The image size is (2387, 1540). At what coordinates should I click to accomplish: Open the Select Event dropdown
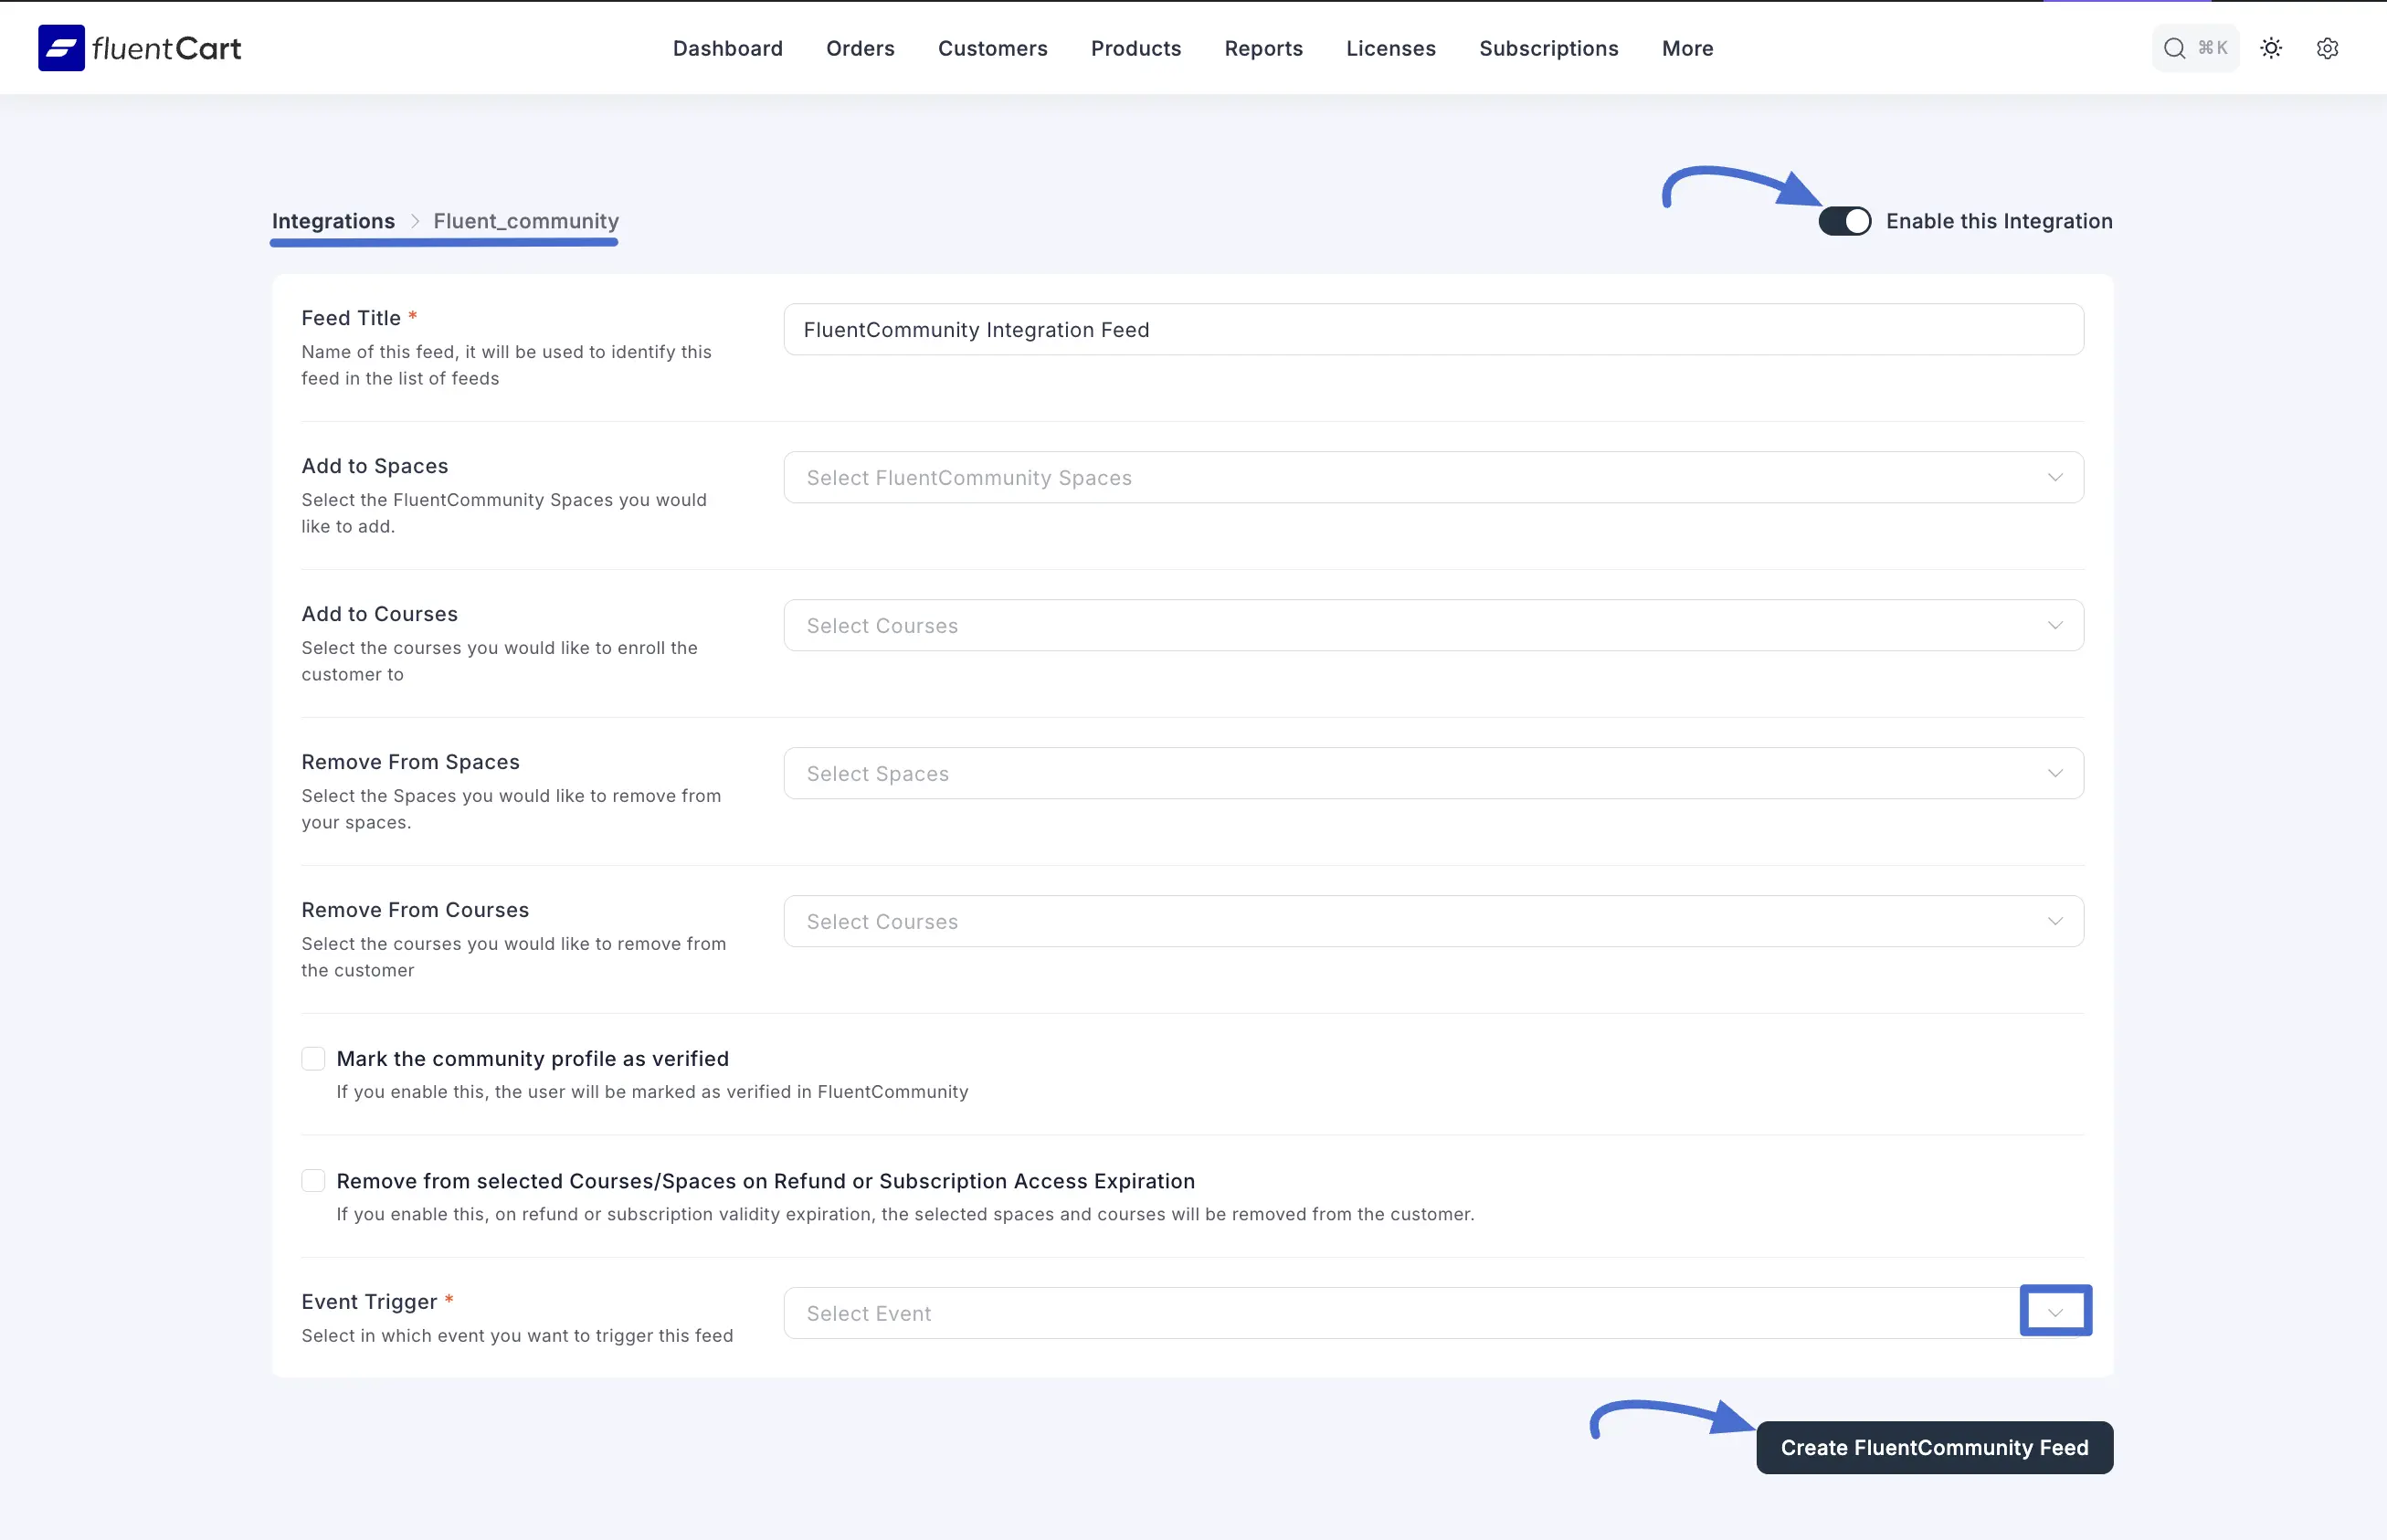click(x=1400, y=1312)
